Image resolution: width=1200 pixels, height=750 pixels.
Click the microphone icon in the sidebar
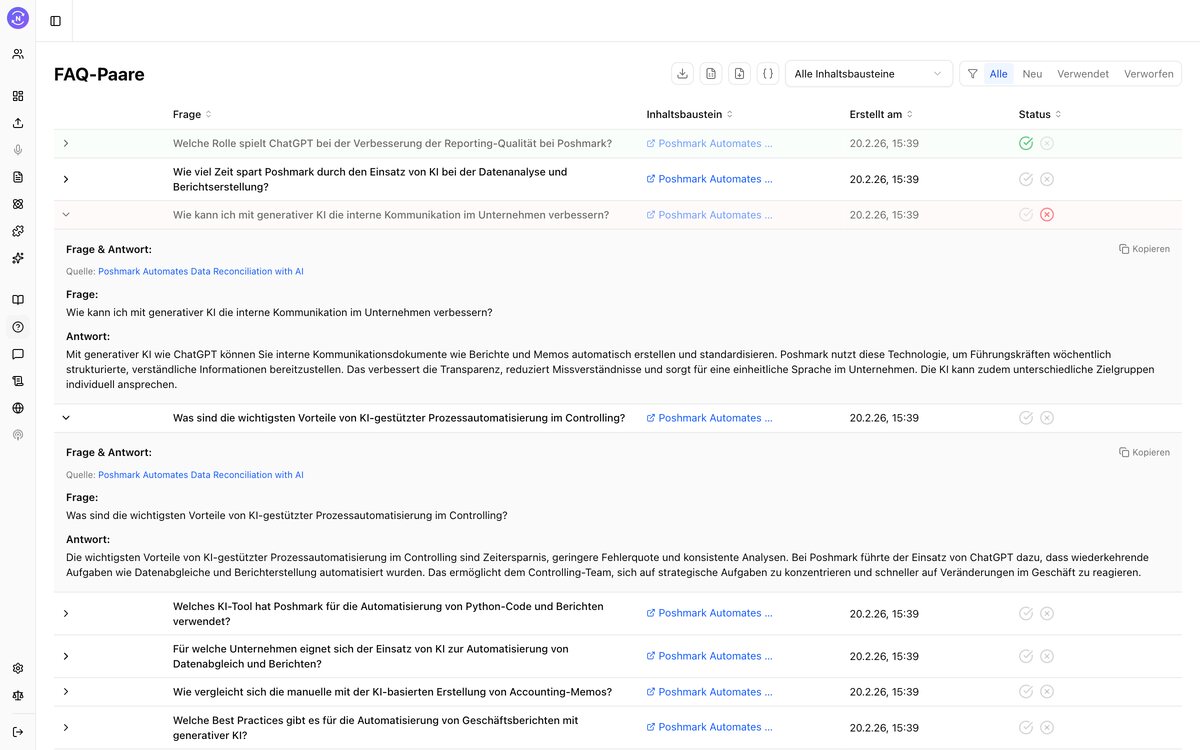pyautogui.click(x=18, y=150)
